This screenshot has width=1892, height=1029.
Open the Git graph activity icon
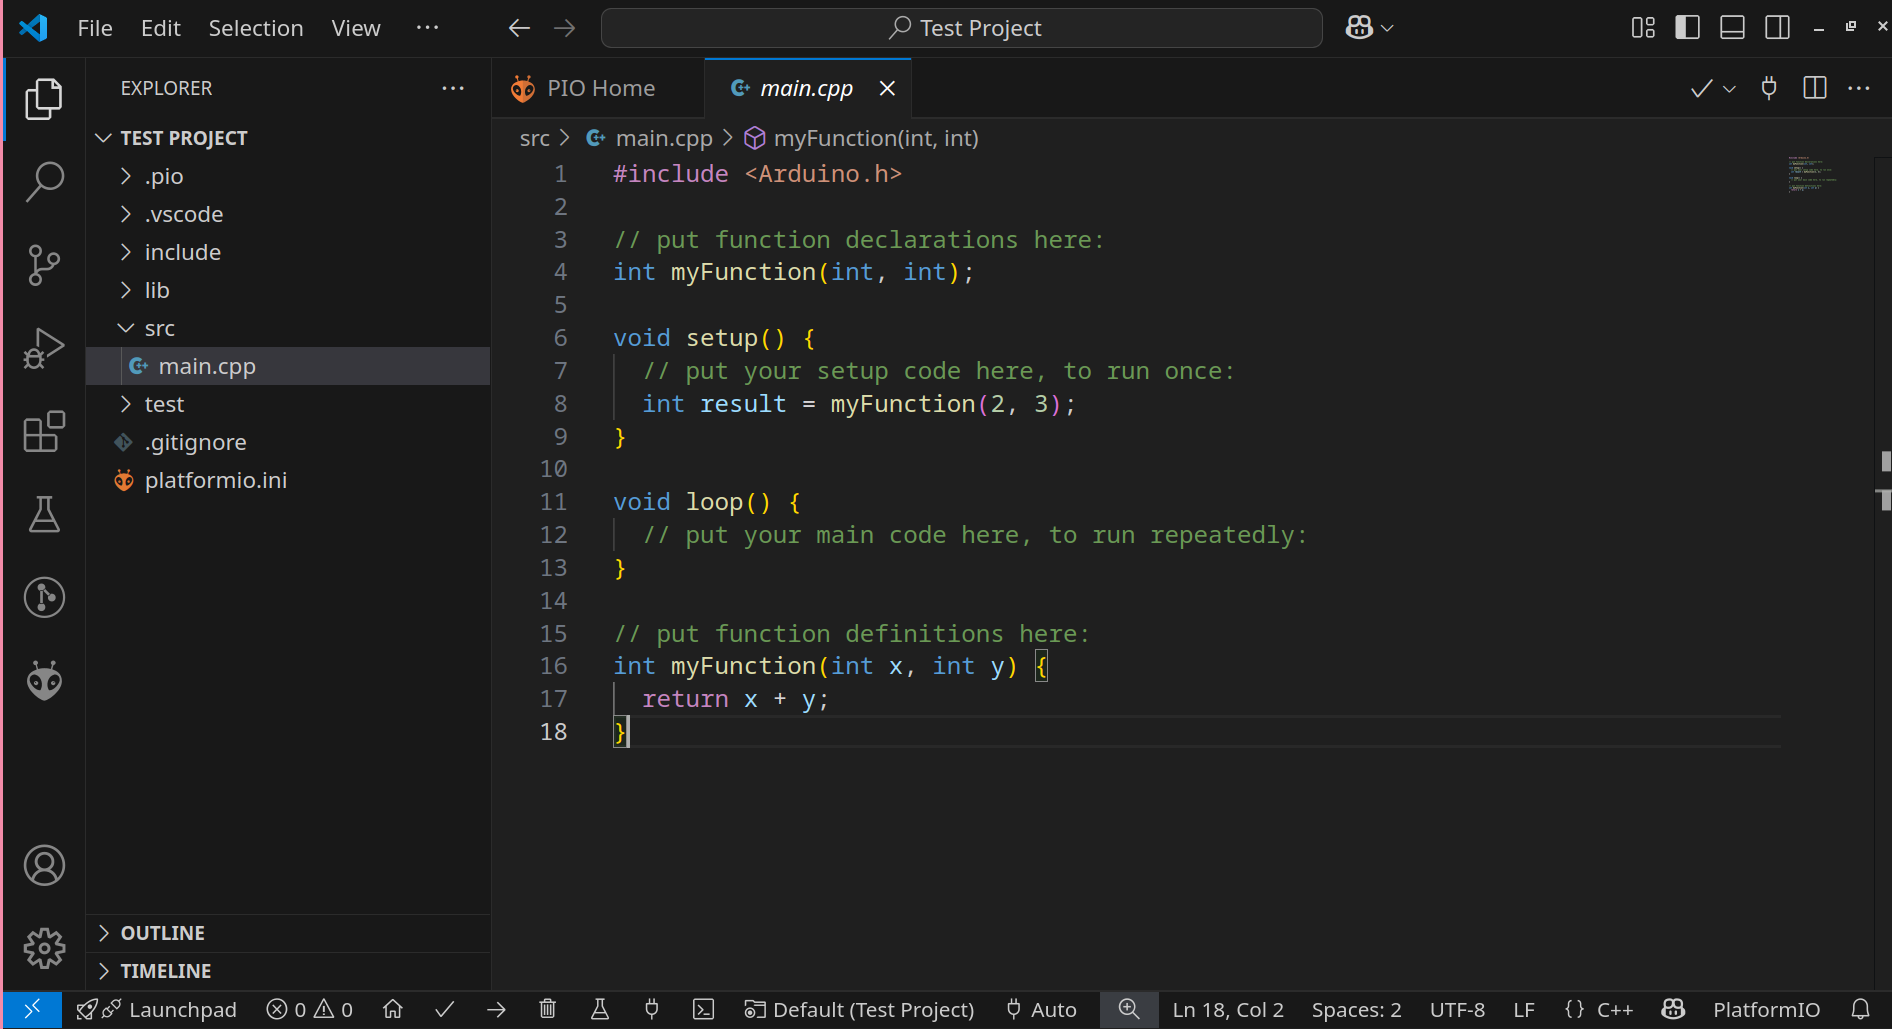(44, 597)
